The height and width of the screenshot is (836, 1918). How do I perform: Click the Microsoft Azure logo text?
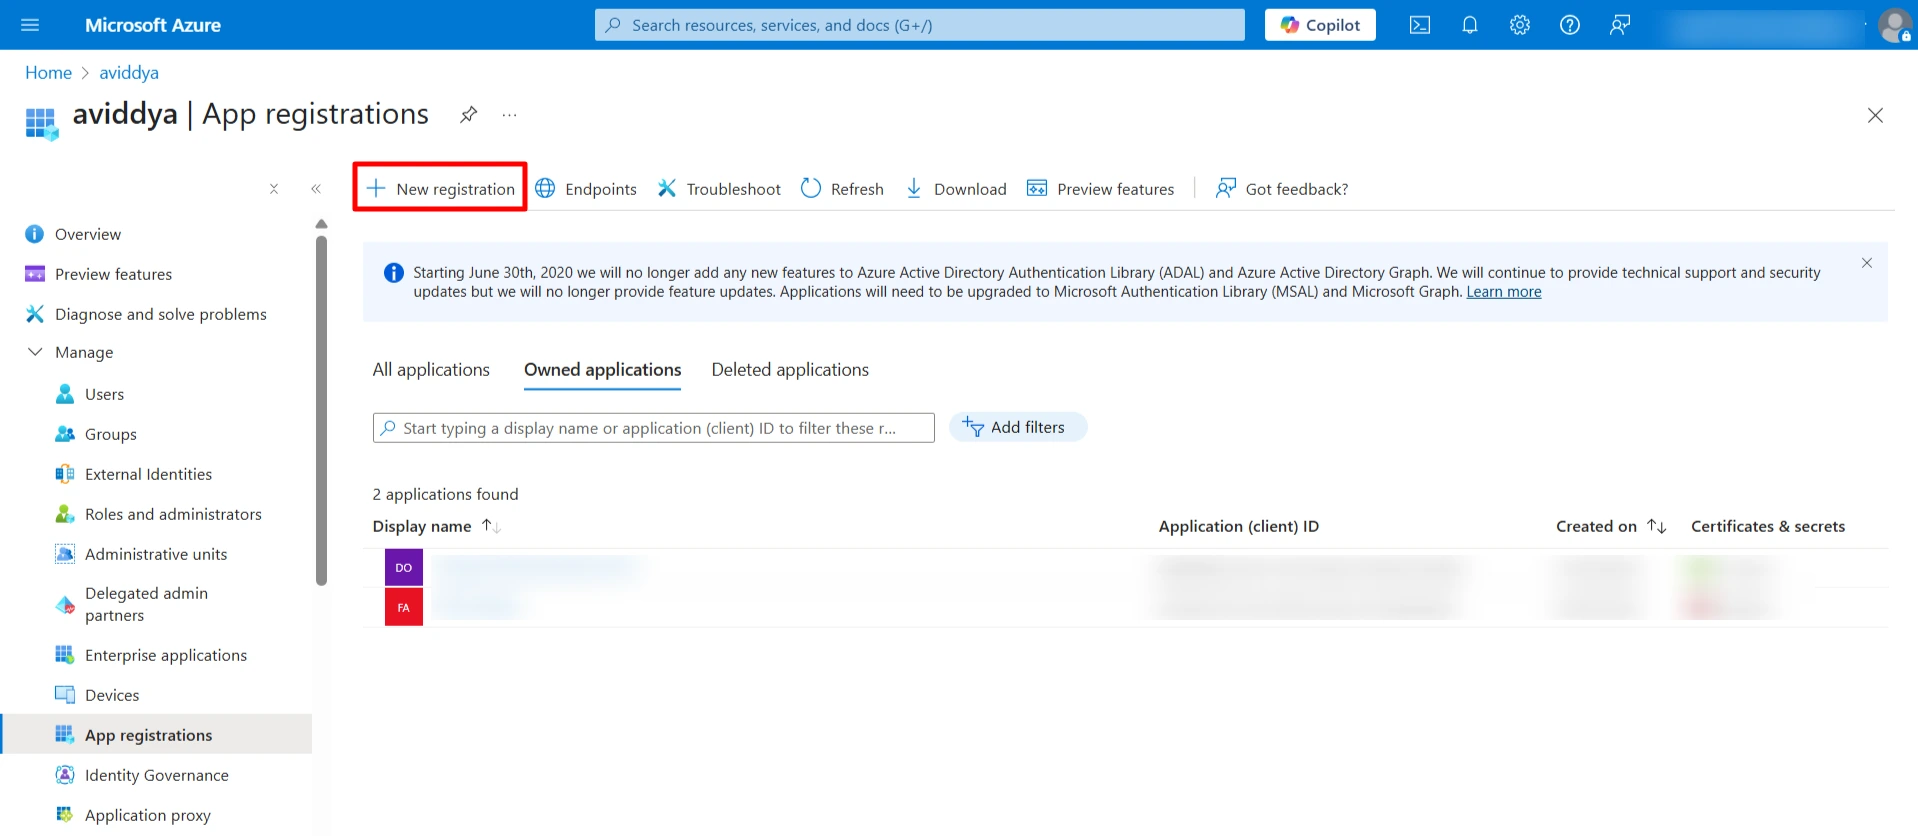(153, 25)
